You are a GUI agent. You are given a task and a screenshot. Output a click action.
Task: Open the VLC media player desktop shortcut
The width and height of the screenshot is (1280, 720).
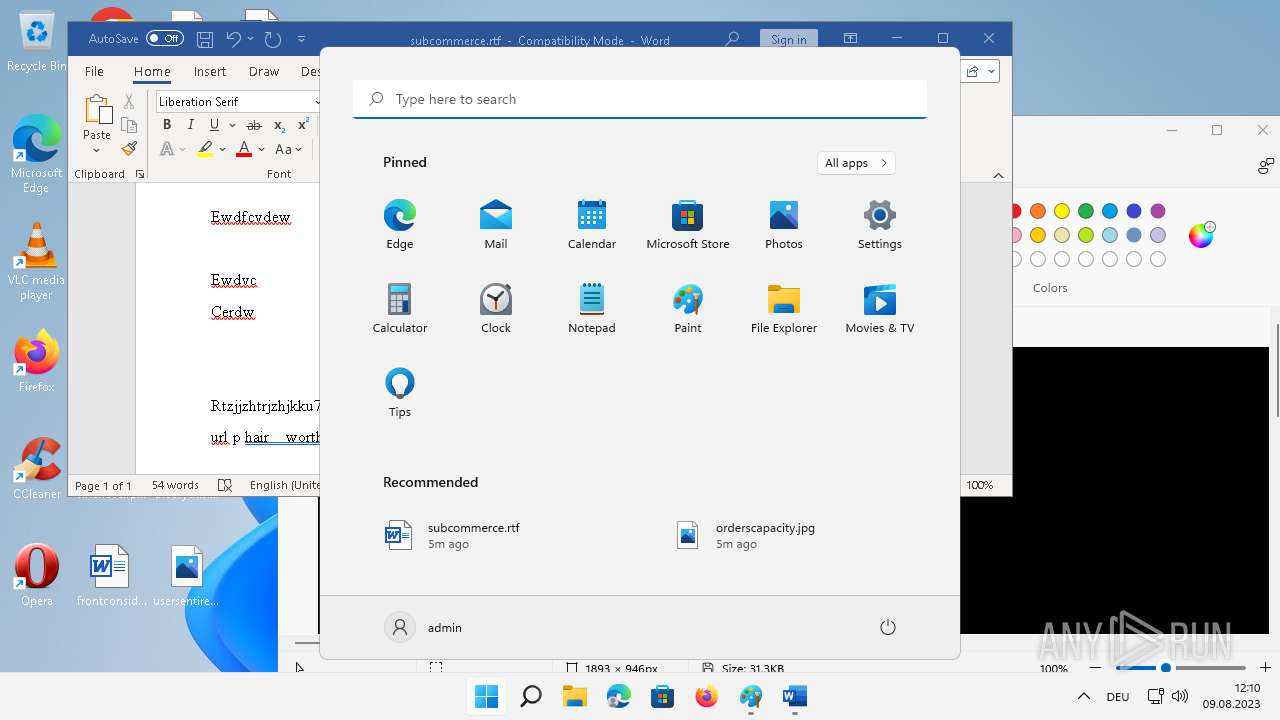click(x=36, y=262)
